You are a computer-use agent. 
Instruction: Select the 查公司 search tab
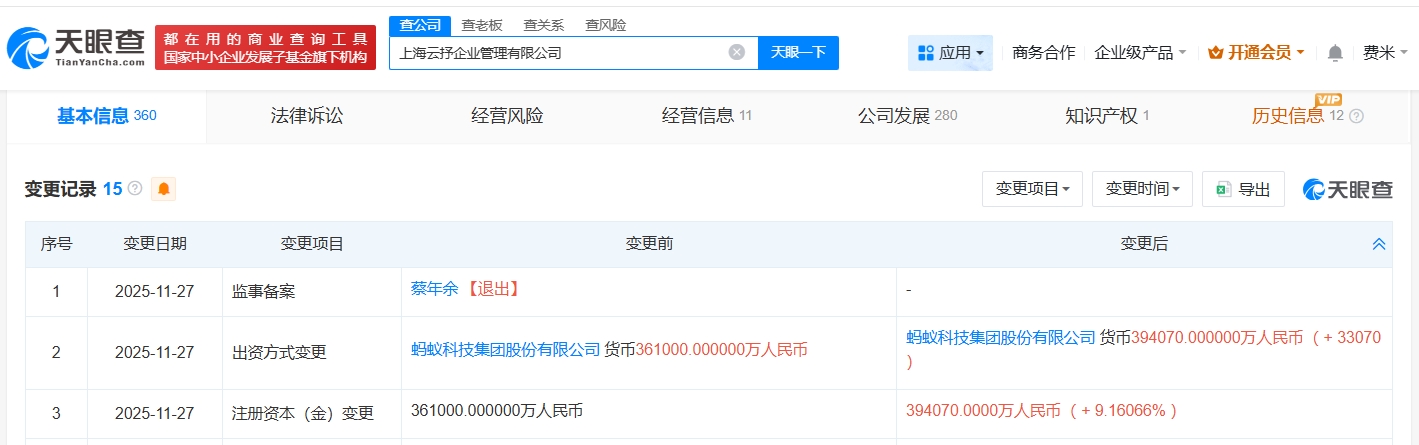[x=420, y=25]
